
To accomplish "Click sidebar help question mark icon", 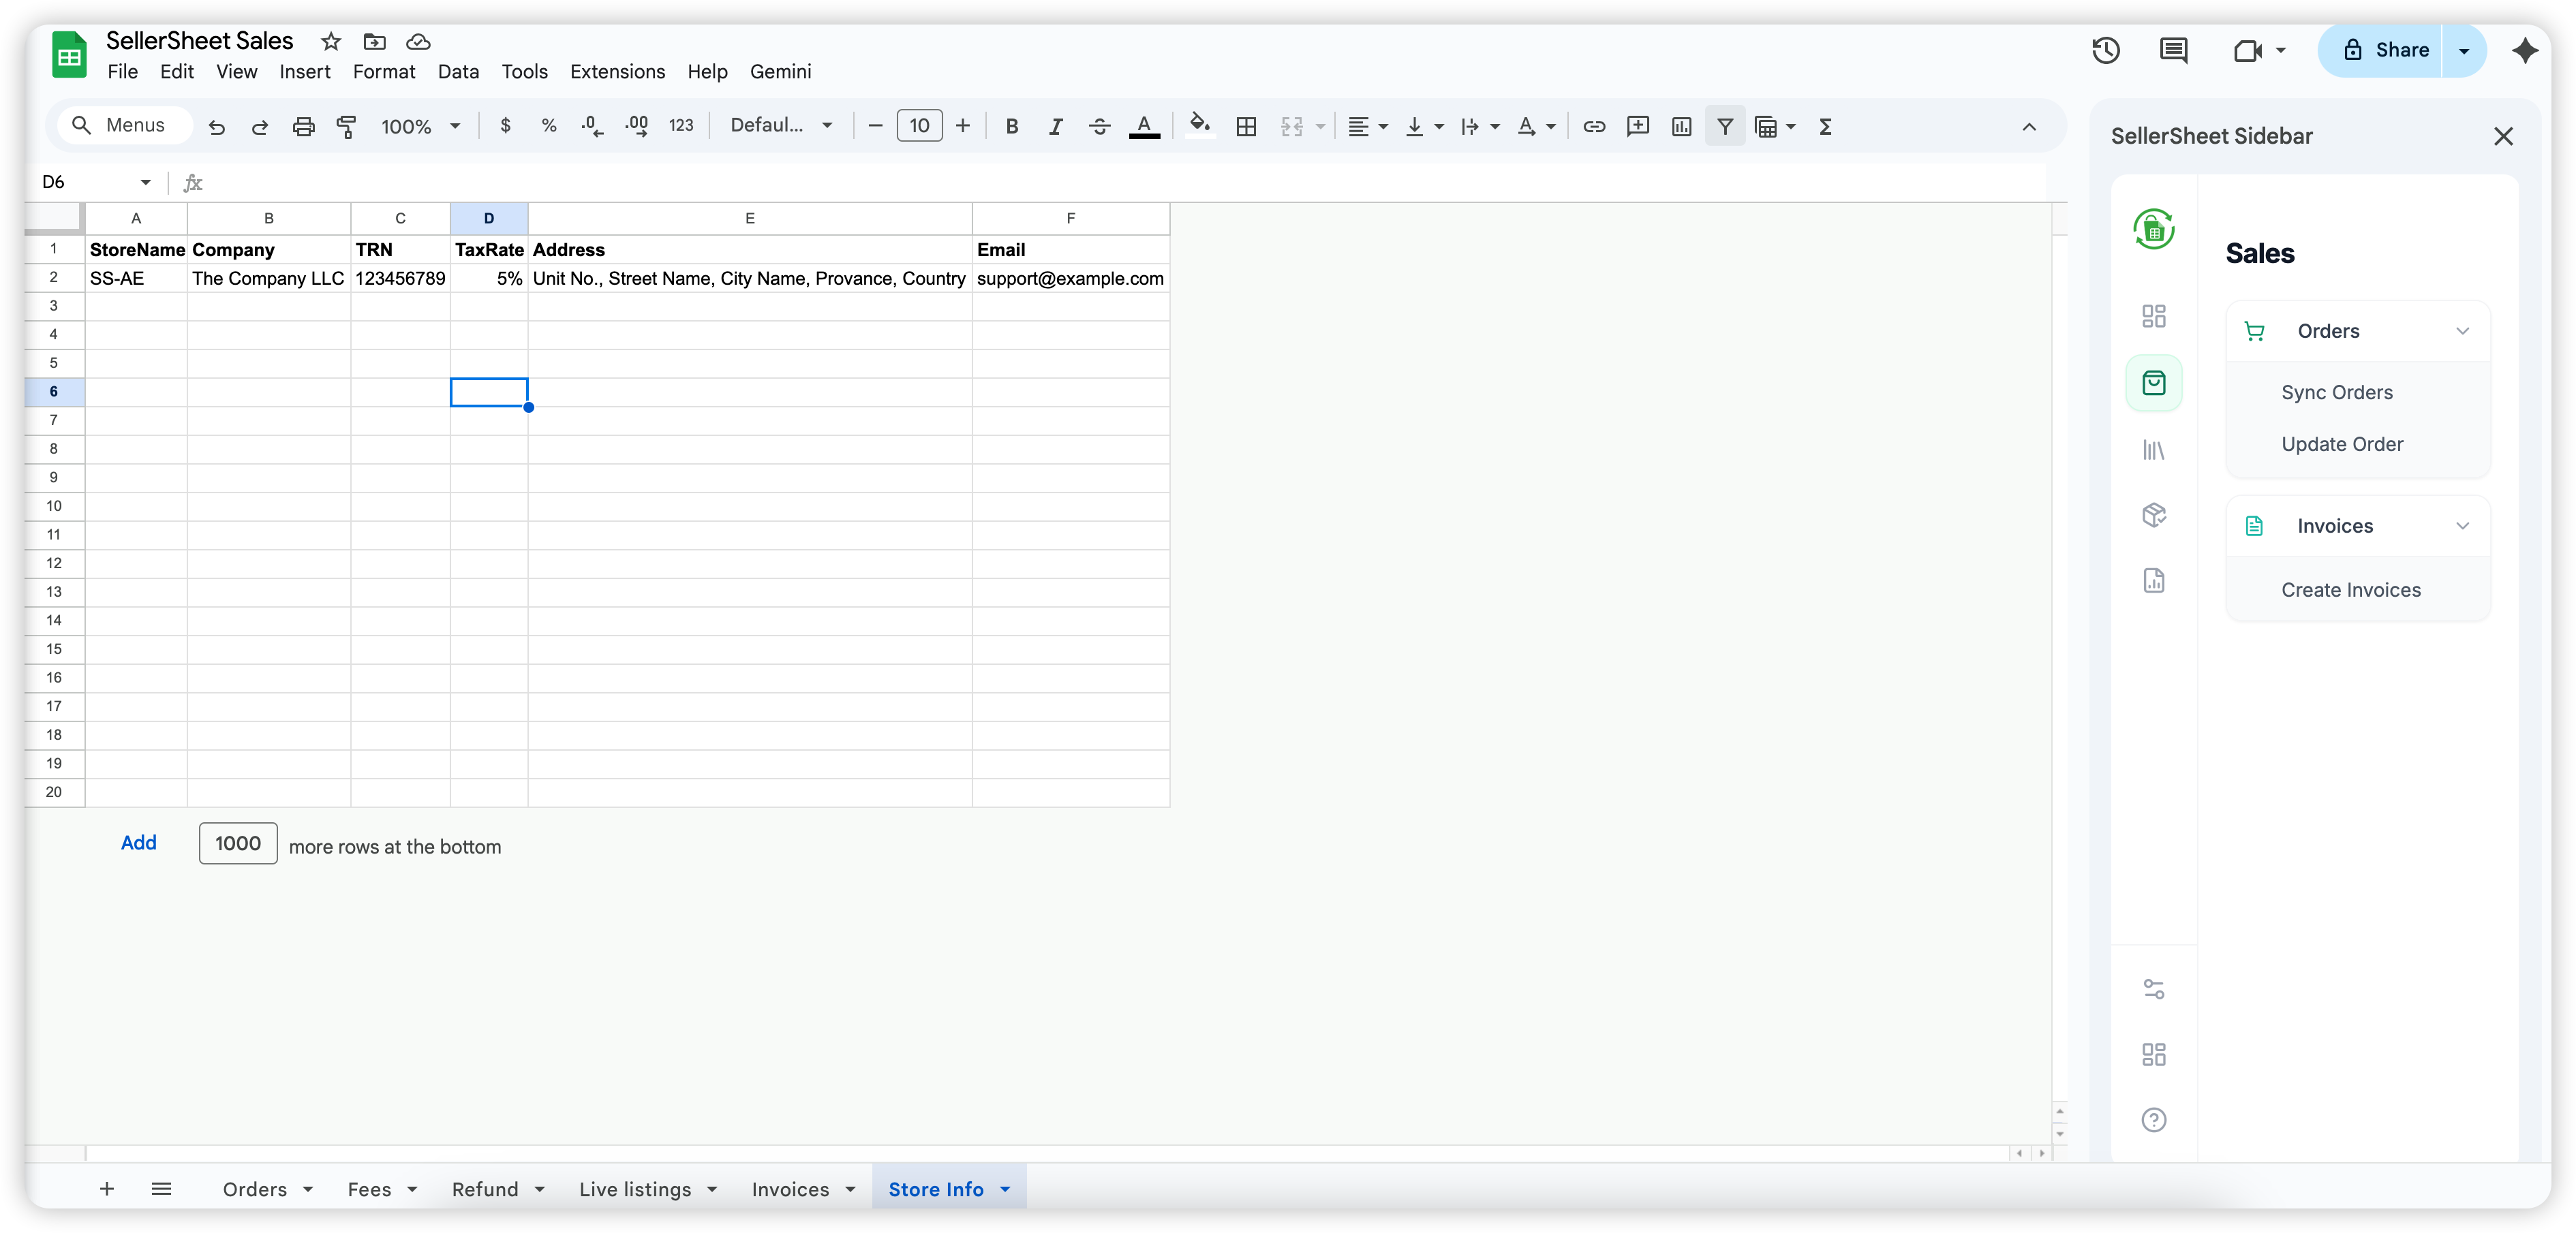I will (x=2153, y=1119).
